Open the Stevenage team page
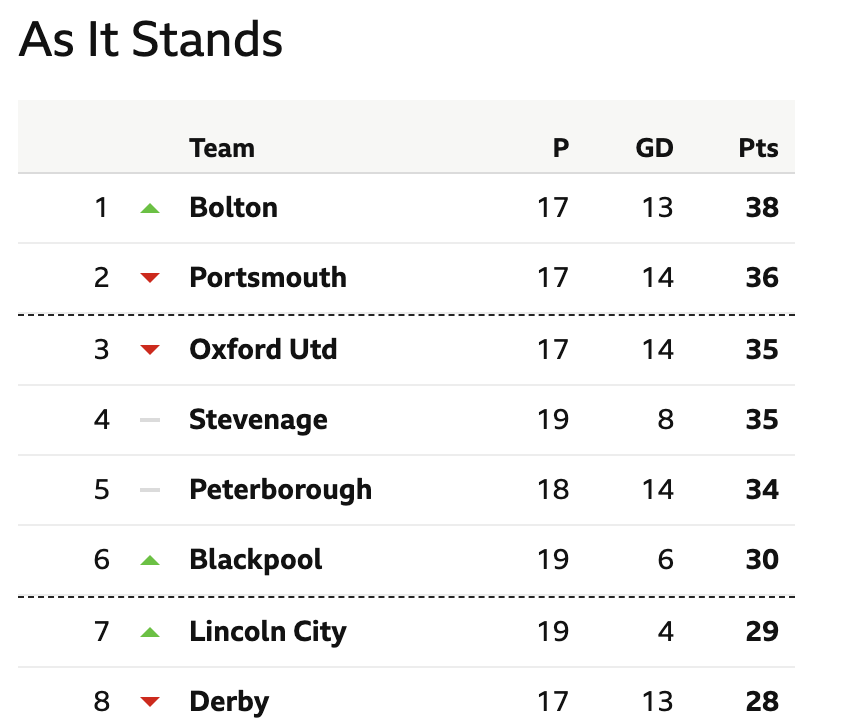This screenshot has width=858, height=718. point(258,420)
